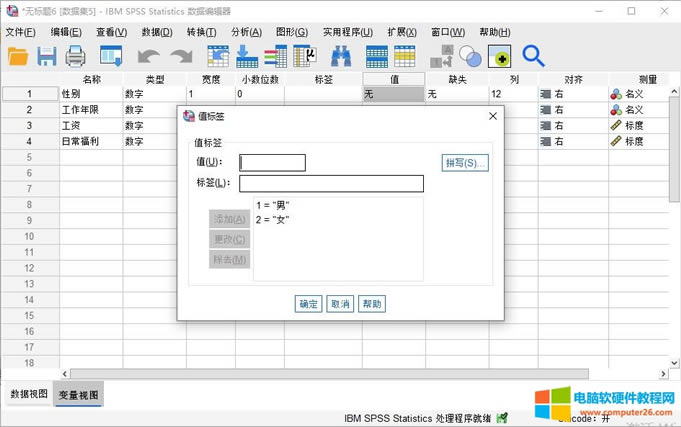Viewport: 681px width, 427px height.
Task: Go to variable toolbar icon
Action: click(x=247, y=56)
